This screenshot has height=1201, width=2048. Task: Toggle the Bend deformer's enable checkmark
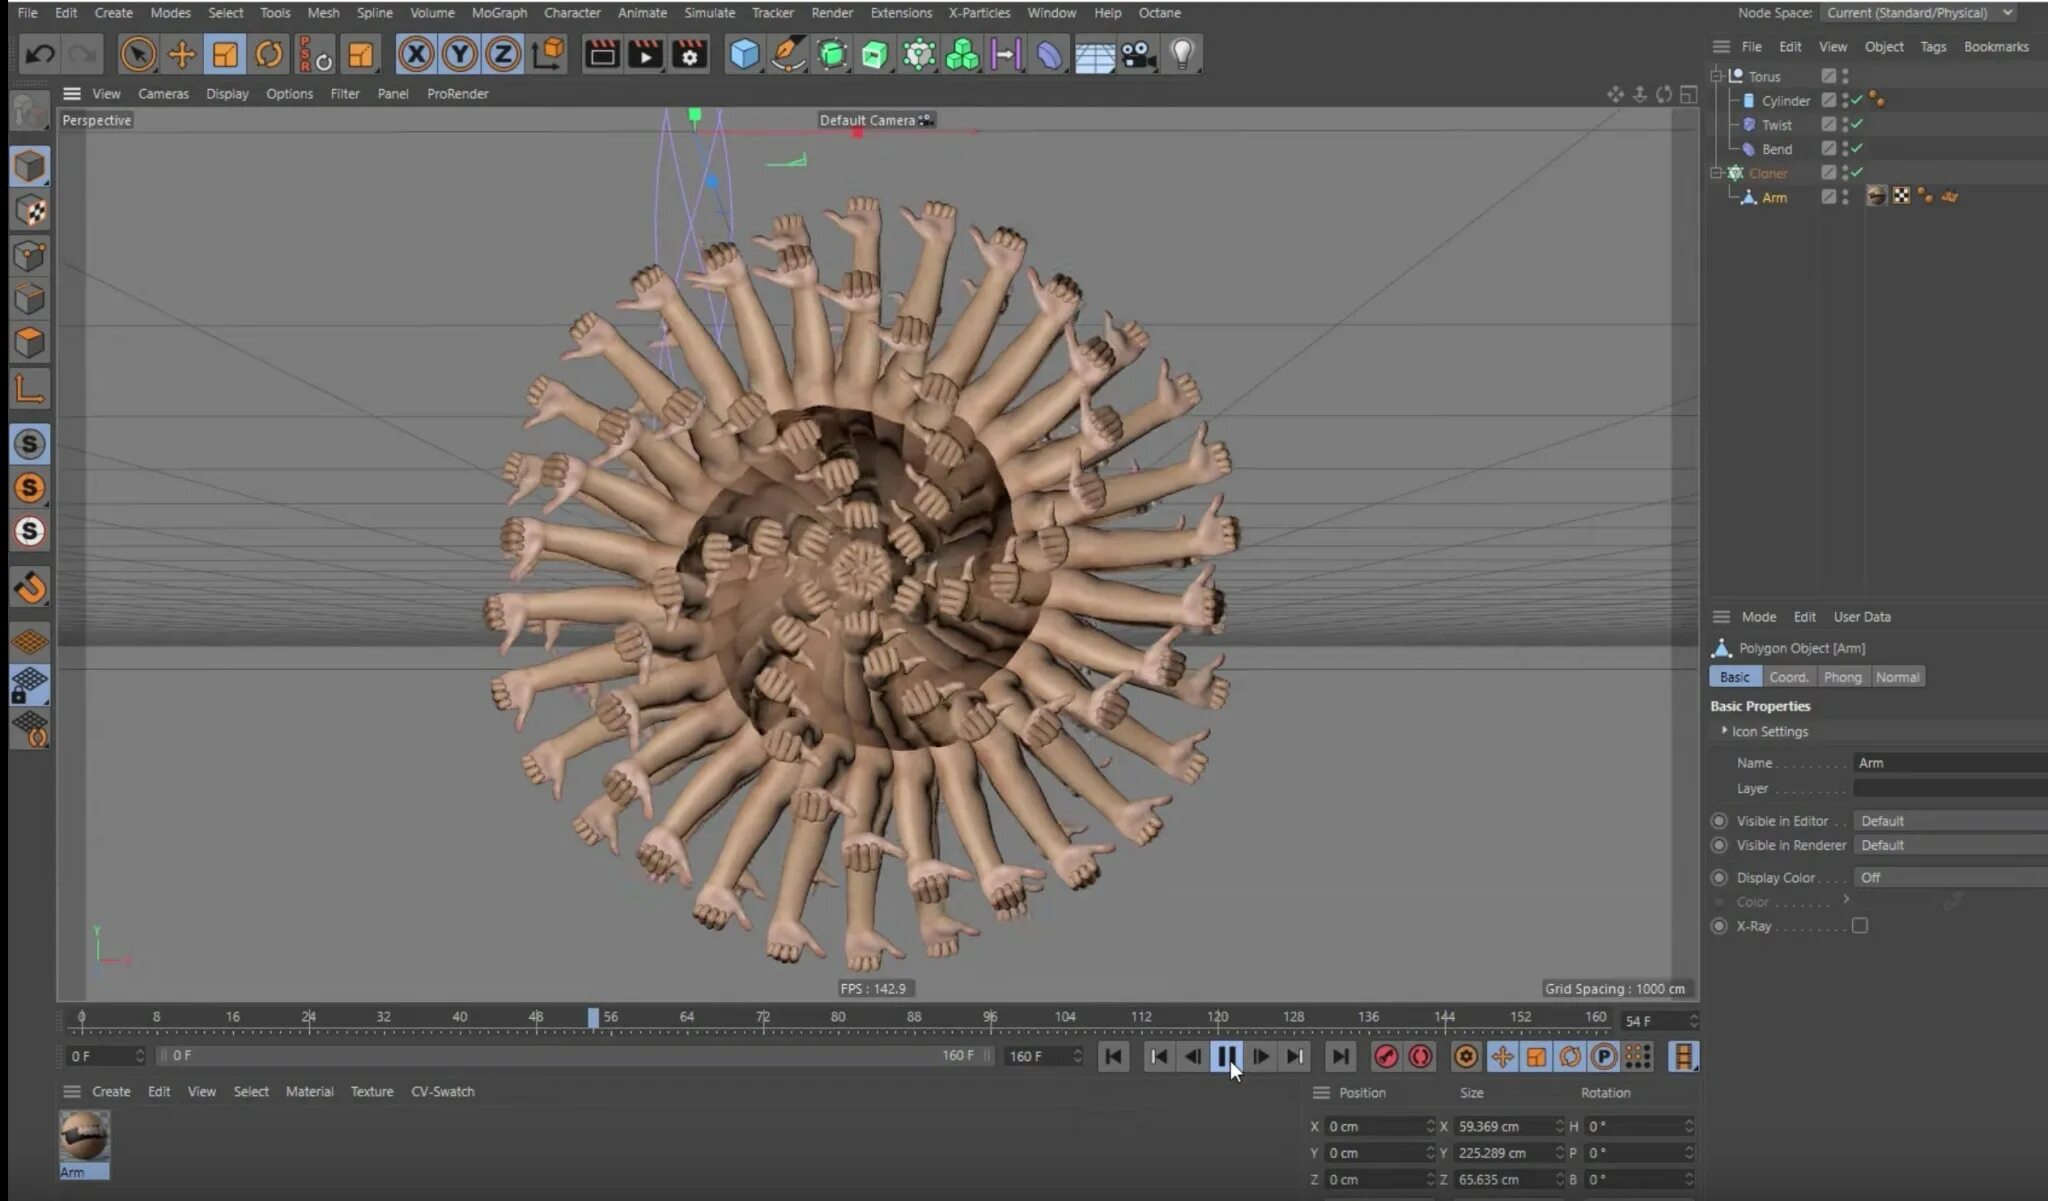click(x=1857, y=148)
